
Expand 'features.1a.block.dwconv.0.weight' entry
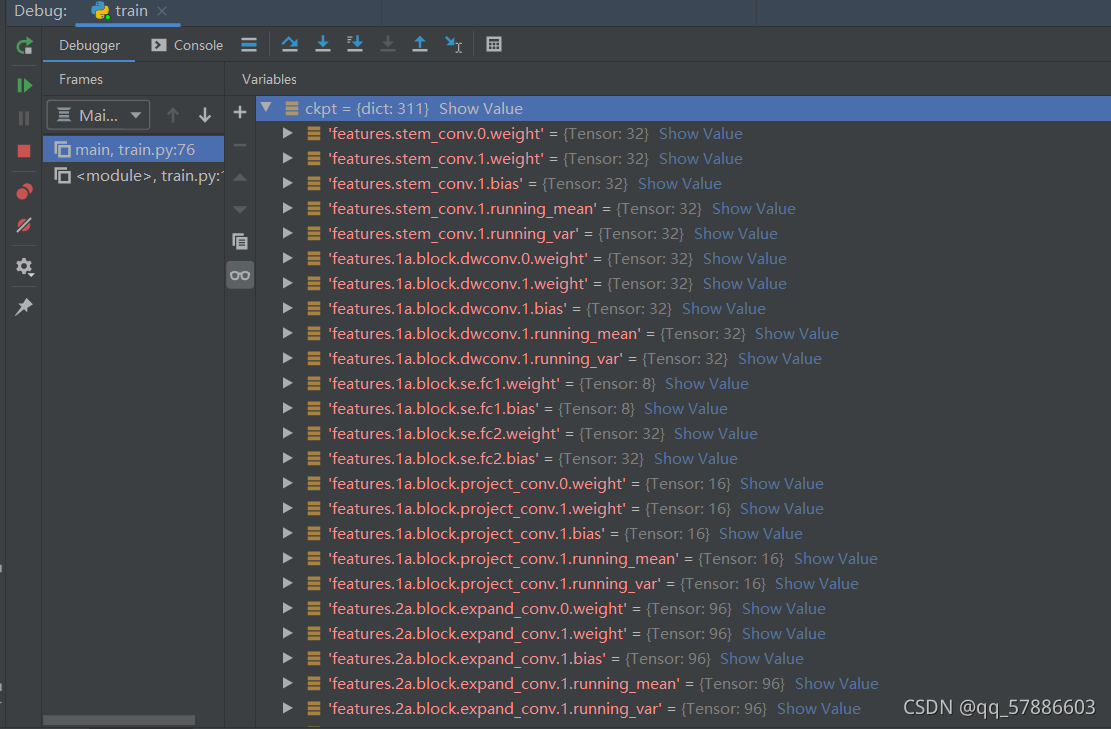[x=288, y=258]
